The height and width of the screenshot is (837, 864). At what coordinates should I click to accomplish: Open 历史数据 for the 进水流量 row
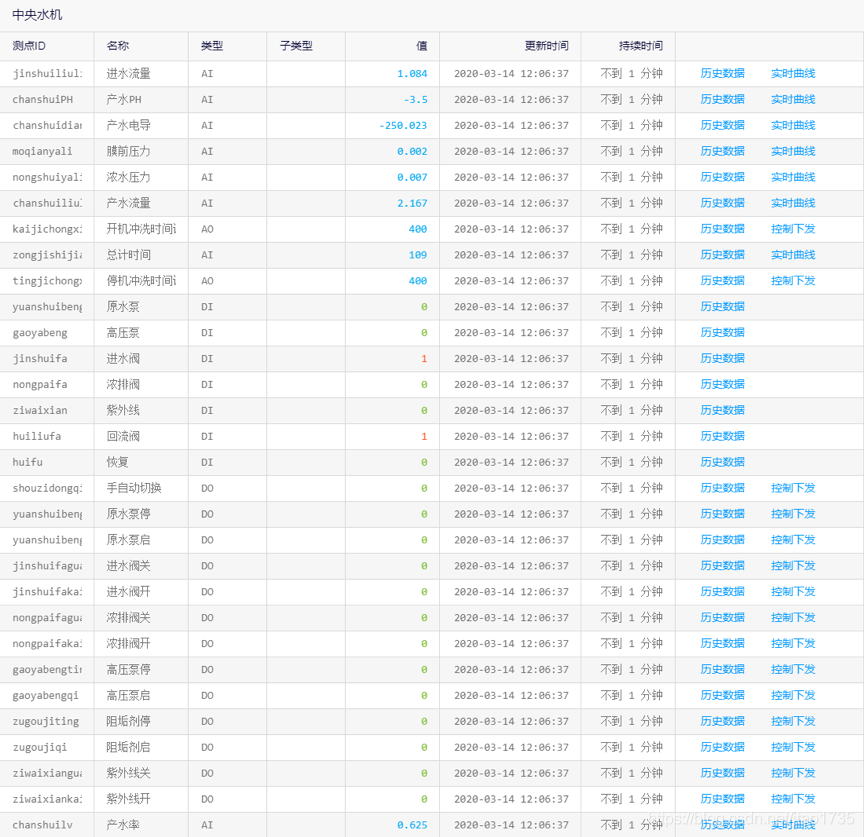(x=722, y=73)
